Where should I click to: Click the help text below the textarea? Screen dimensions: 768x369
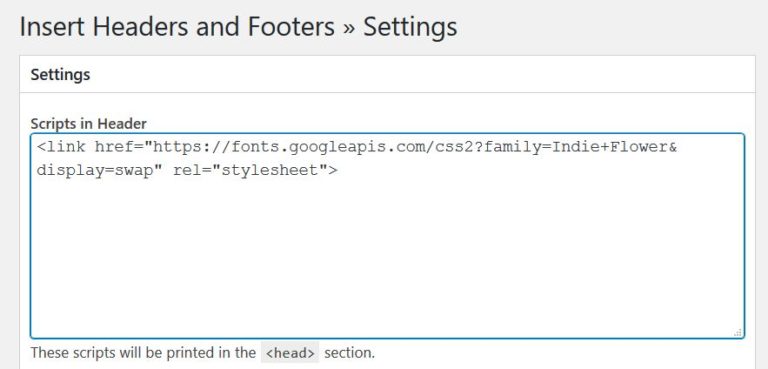202,353
